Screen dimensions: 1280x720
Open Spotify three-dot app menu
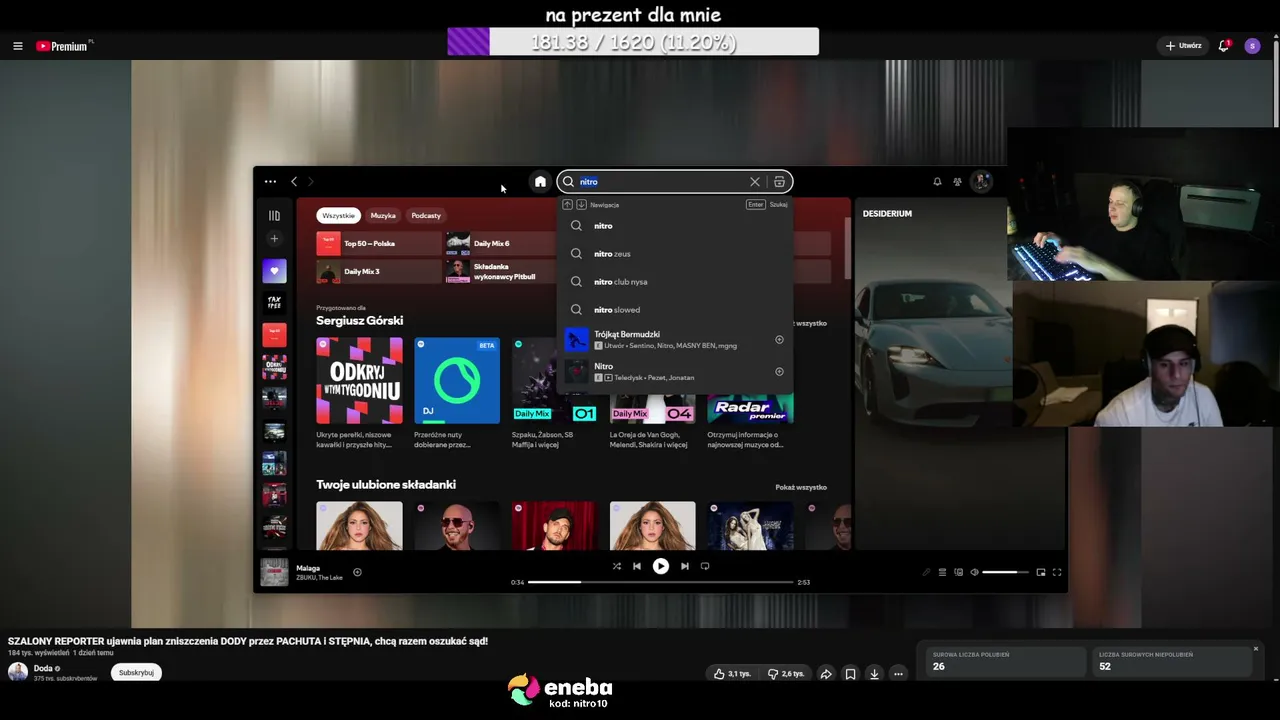(270, 182)
